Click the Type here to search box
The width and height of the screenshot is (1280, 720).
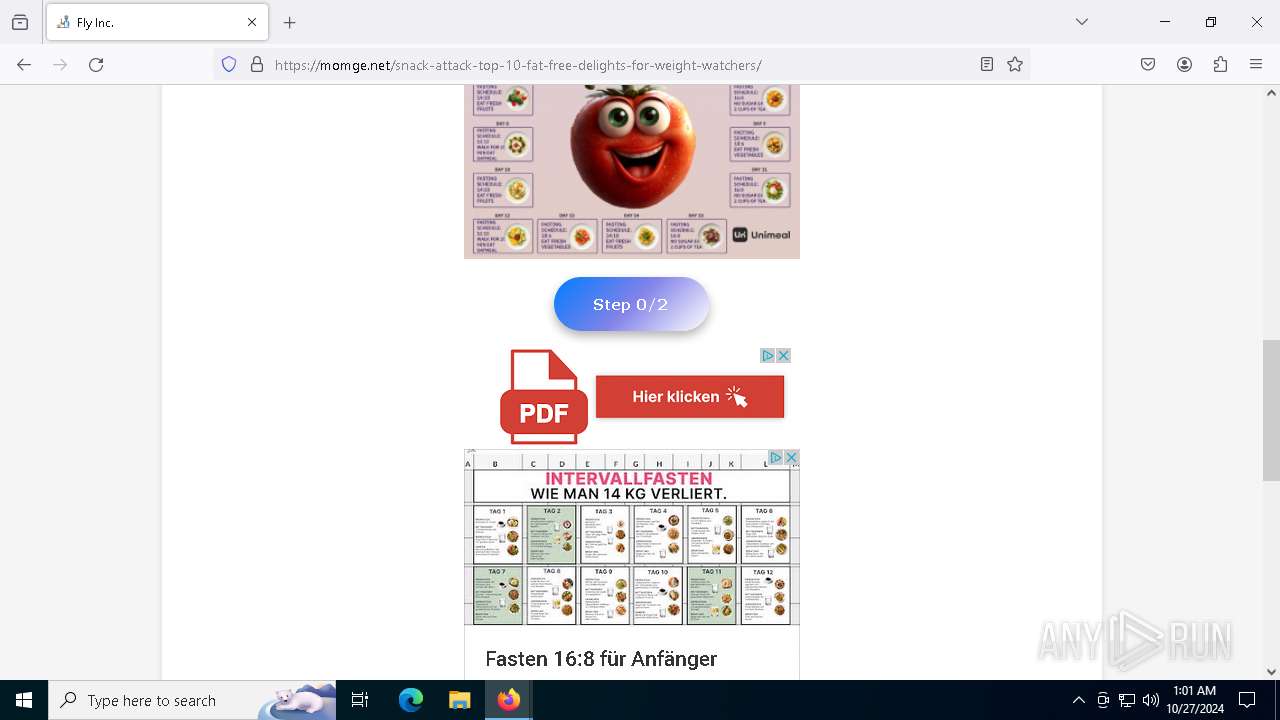pyautogui.click(x=192, y=700)
